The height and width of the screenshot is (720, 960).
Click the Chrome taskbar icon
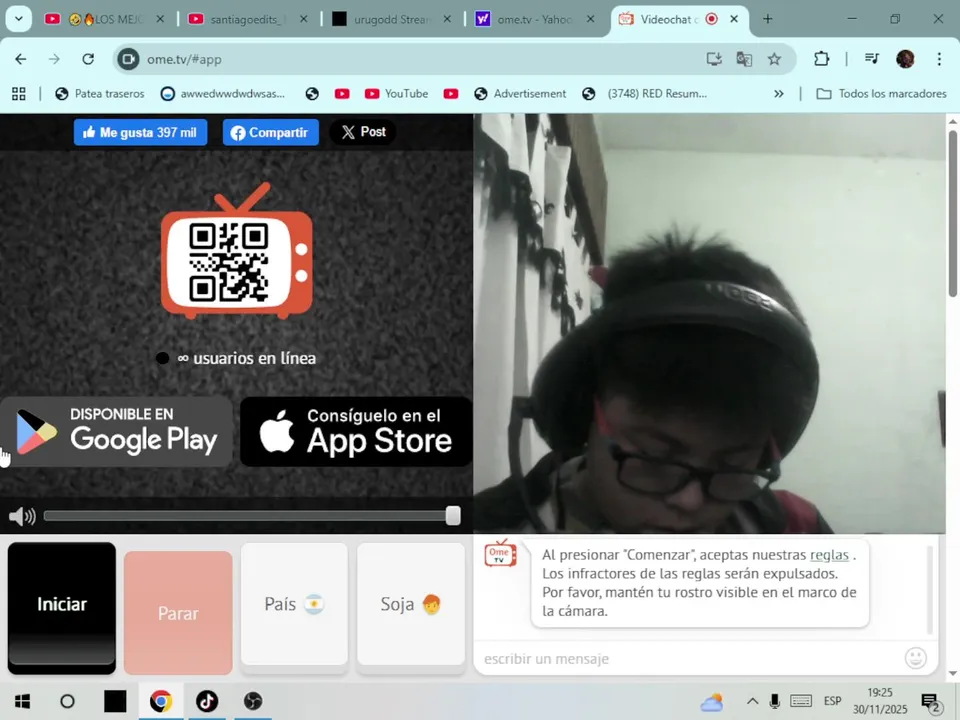[x=161, y=701]
